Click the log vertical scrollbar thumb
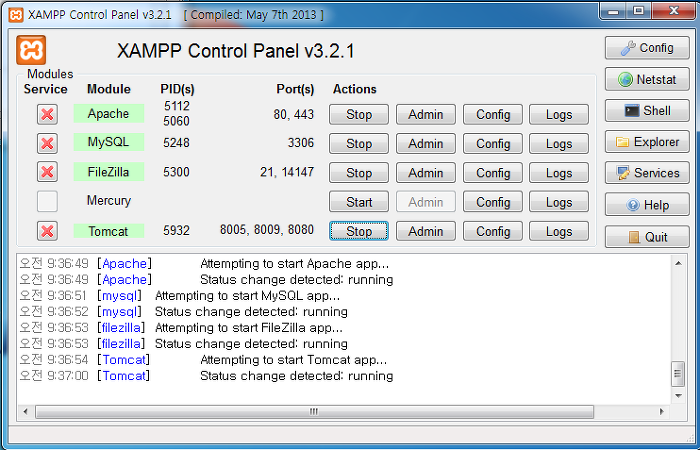Screen dimensions: 700x450 pyautogui.click(x=678, y=374)
